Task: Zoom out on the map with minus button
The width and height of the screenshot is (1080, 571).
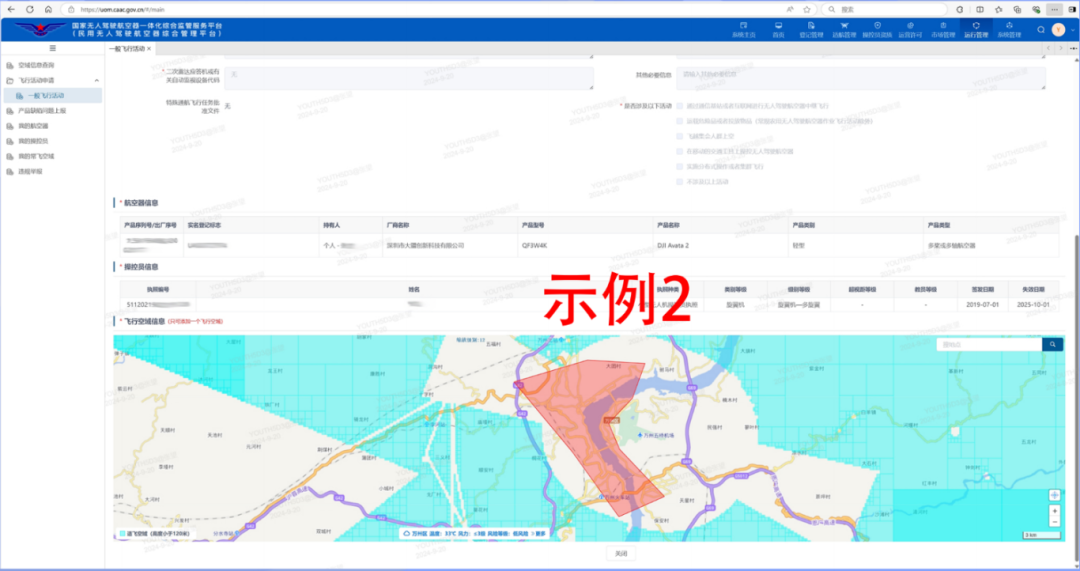Action: [1054, 522]
